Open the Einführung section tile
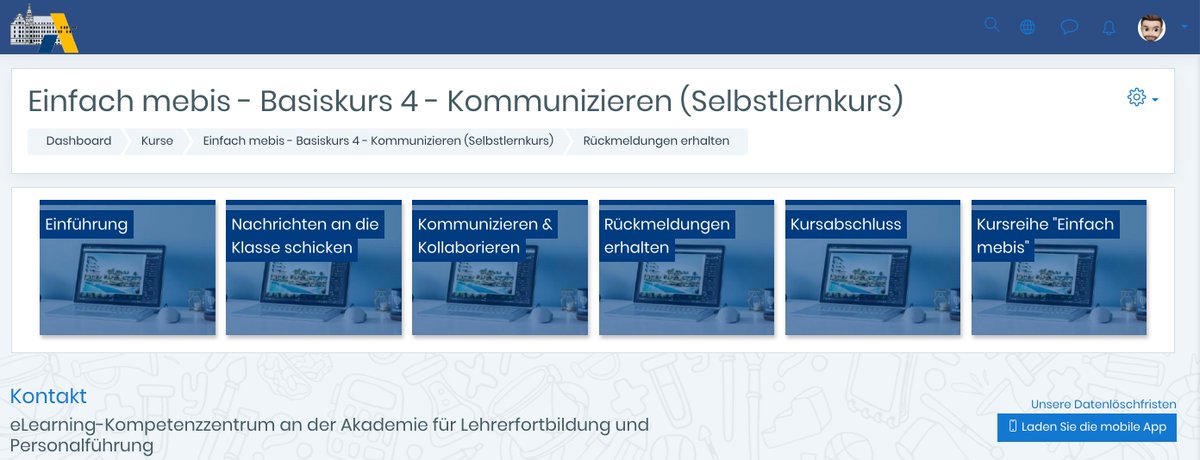 point(128,268)
